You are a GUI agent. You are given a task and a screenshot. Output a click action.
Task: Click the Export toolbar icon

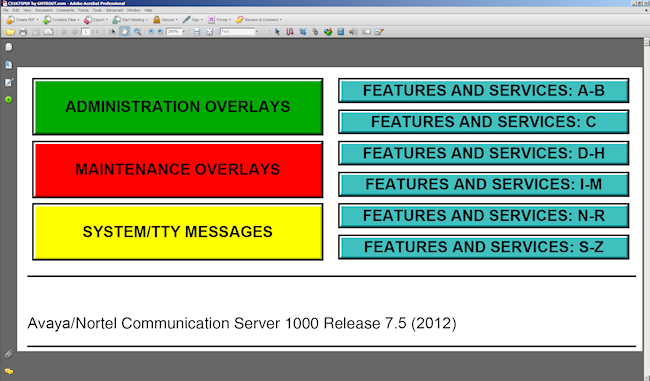(87, 19)
